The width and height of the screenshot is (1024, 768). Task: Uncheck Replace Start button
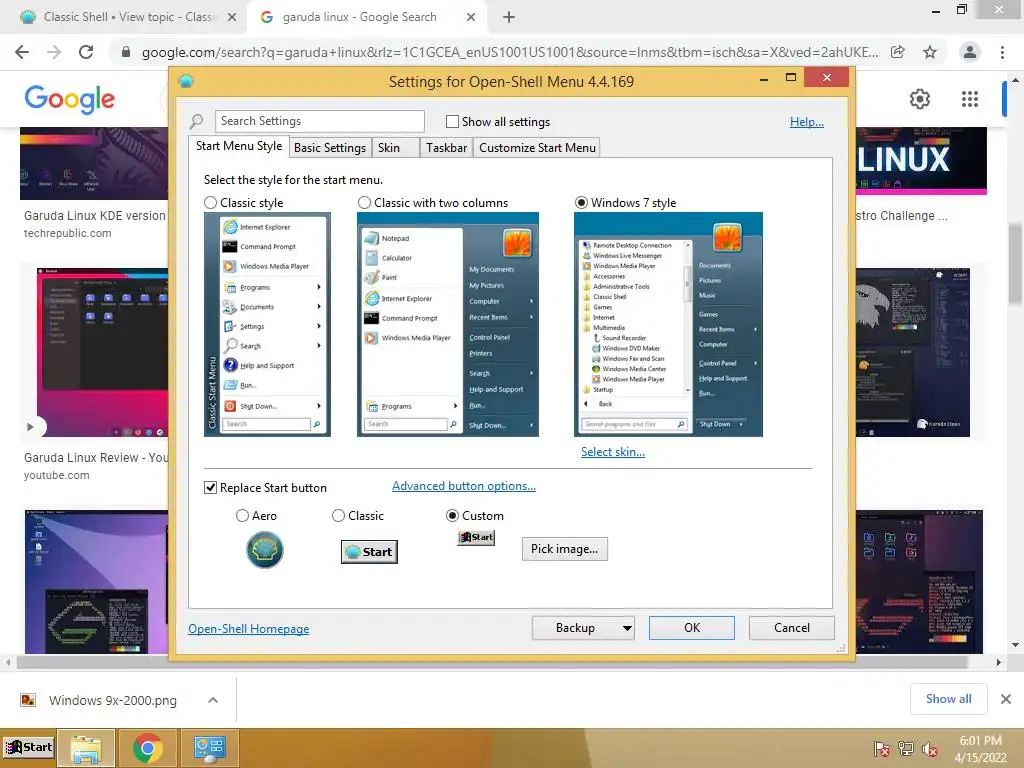pyautogui.click(x=210, y=488)
